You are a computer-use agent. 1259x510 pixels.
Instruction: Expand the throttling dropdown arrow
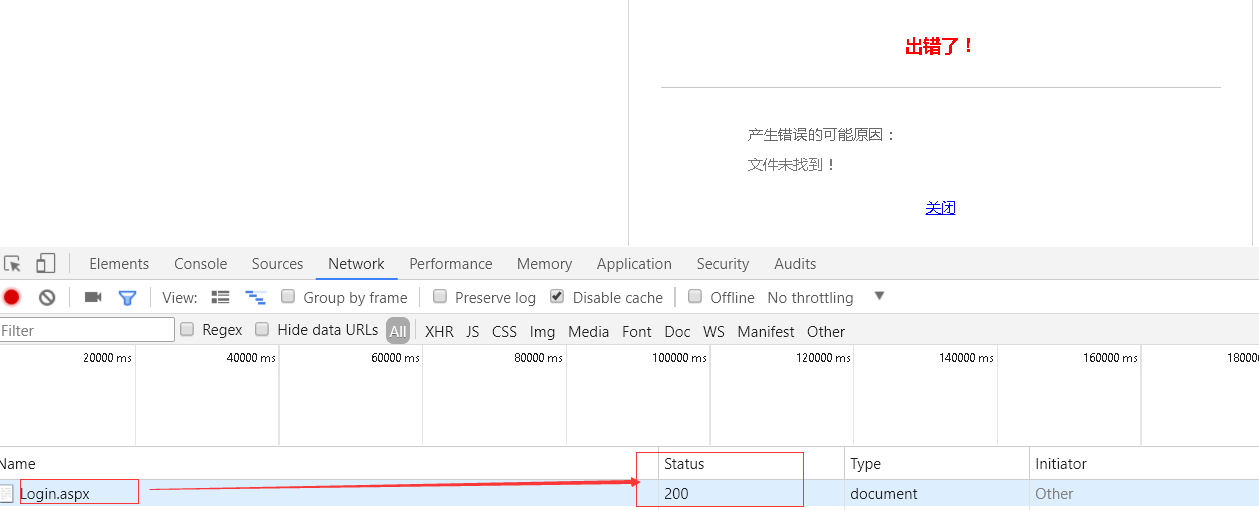[879, 296]
